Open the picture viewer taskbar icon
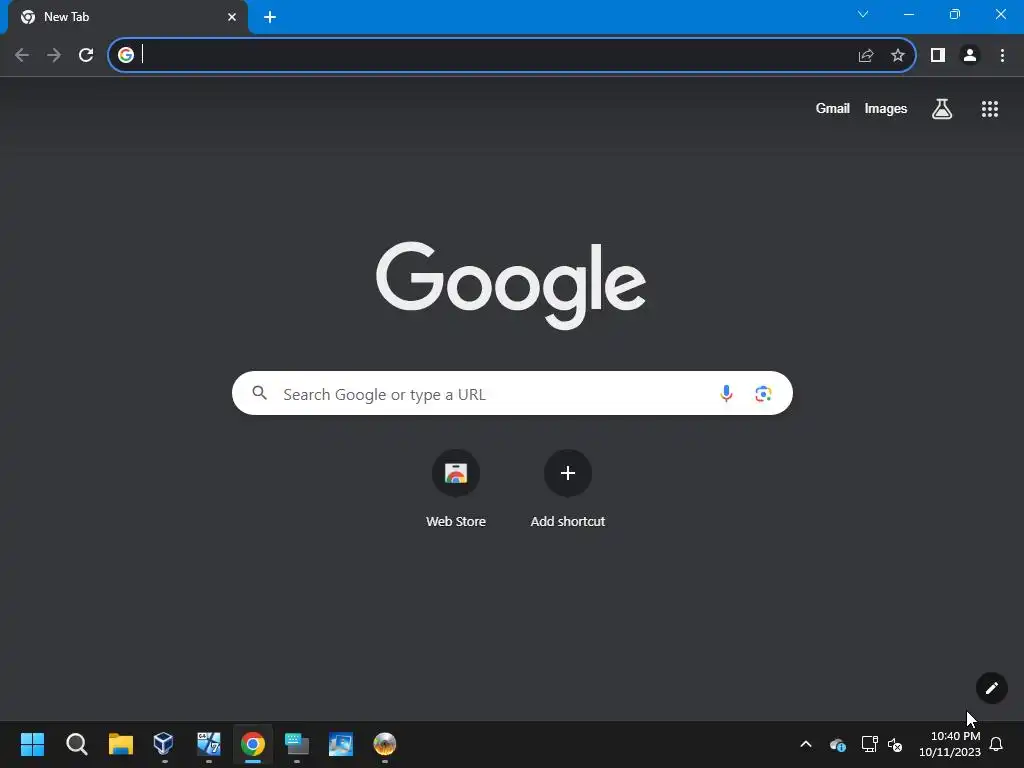This screenshot has height=768, width=1024. tap(341, 744)
